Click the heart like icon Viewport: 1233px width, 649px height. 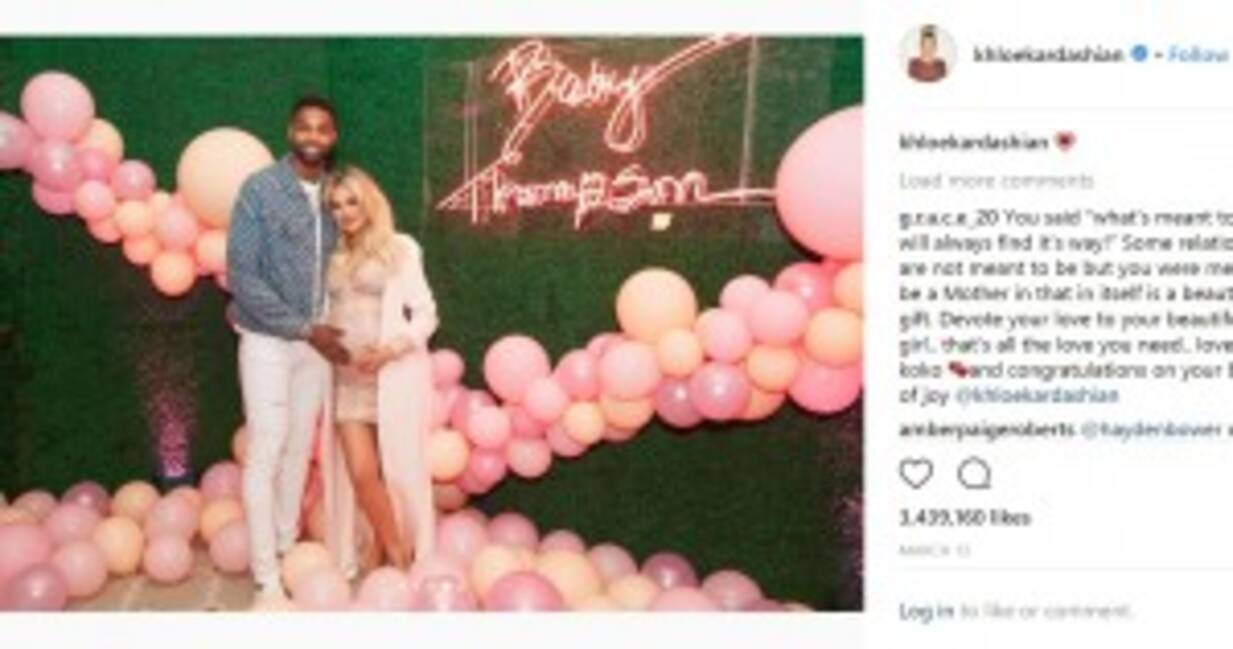pos(915,472)
